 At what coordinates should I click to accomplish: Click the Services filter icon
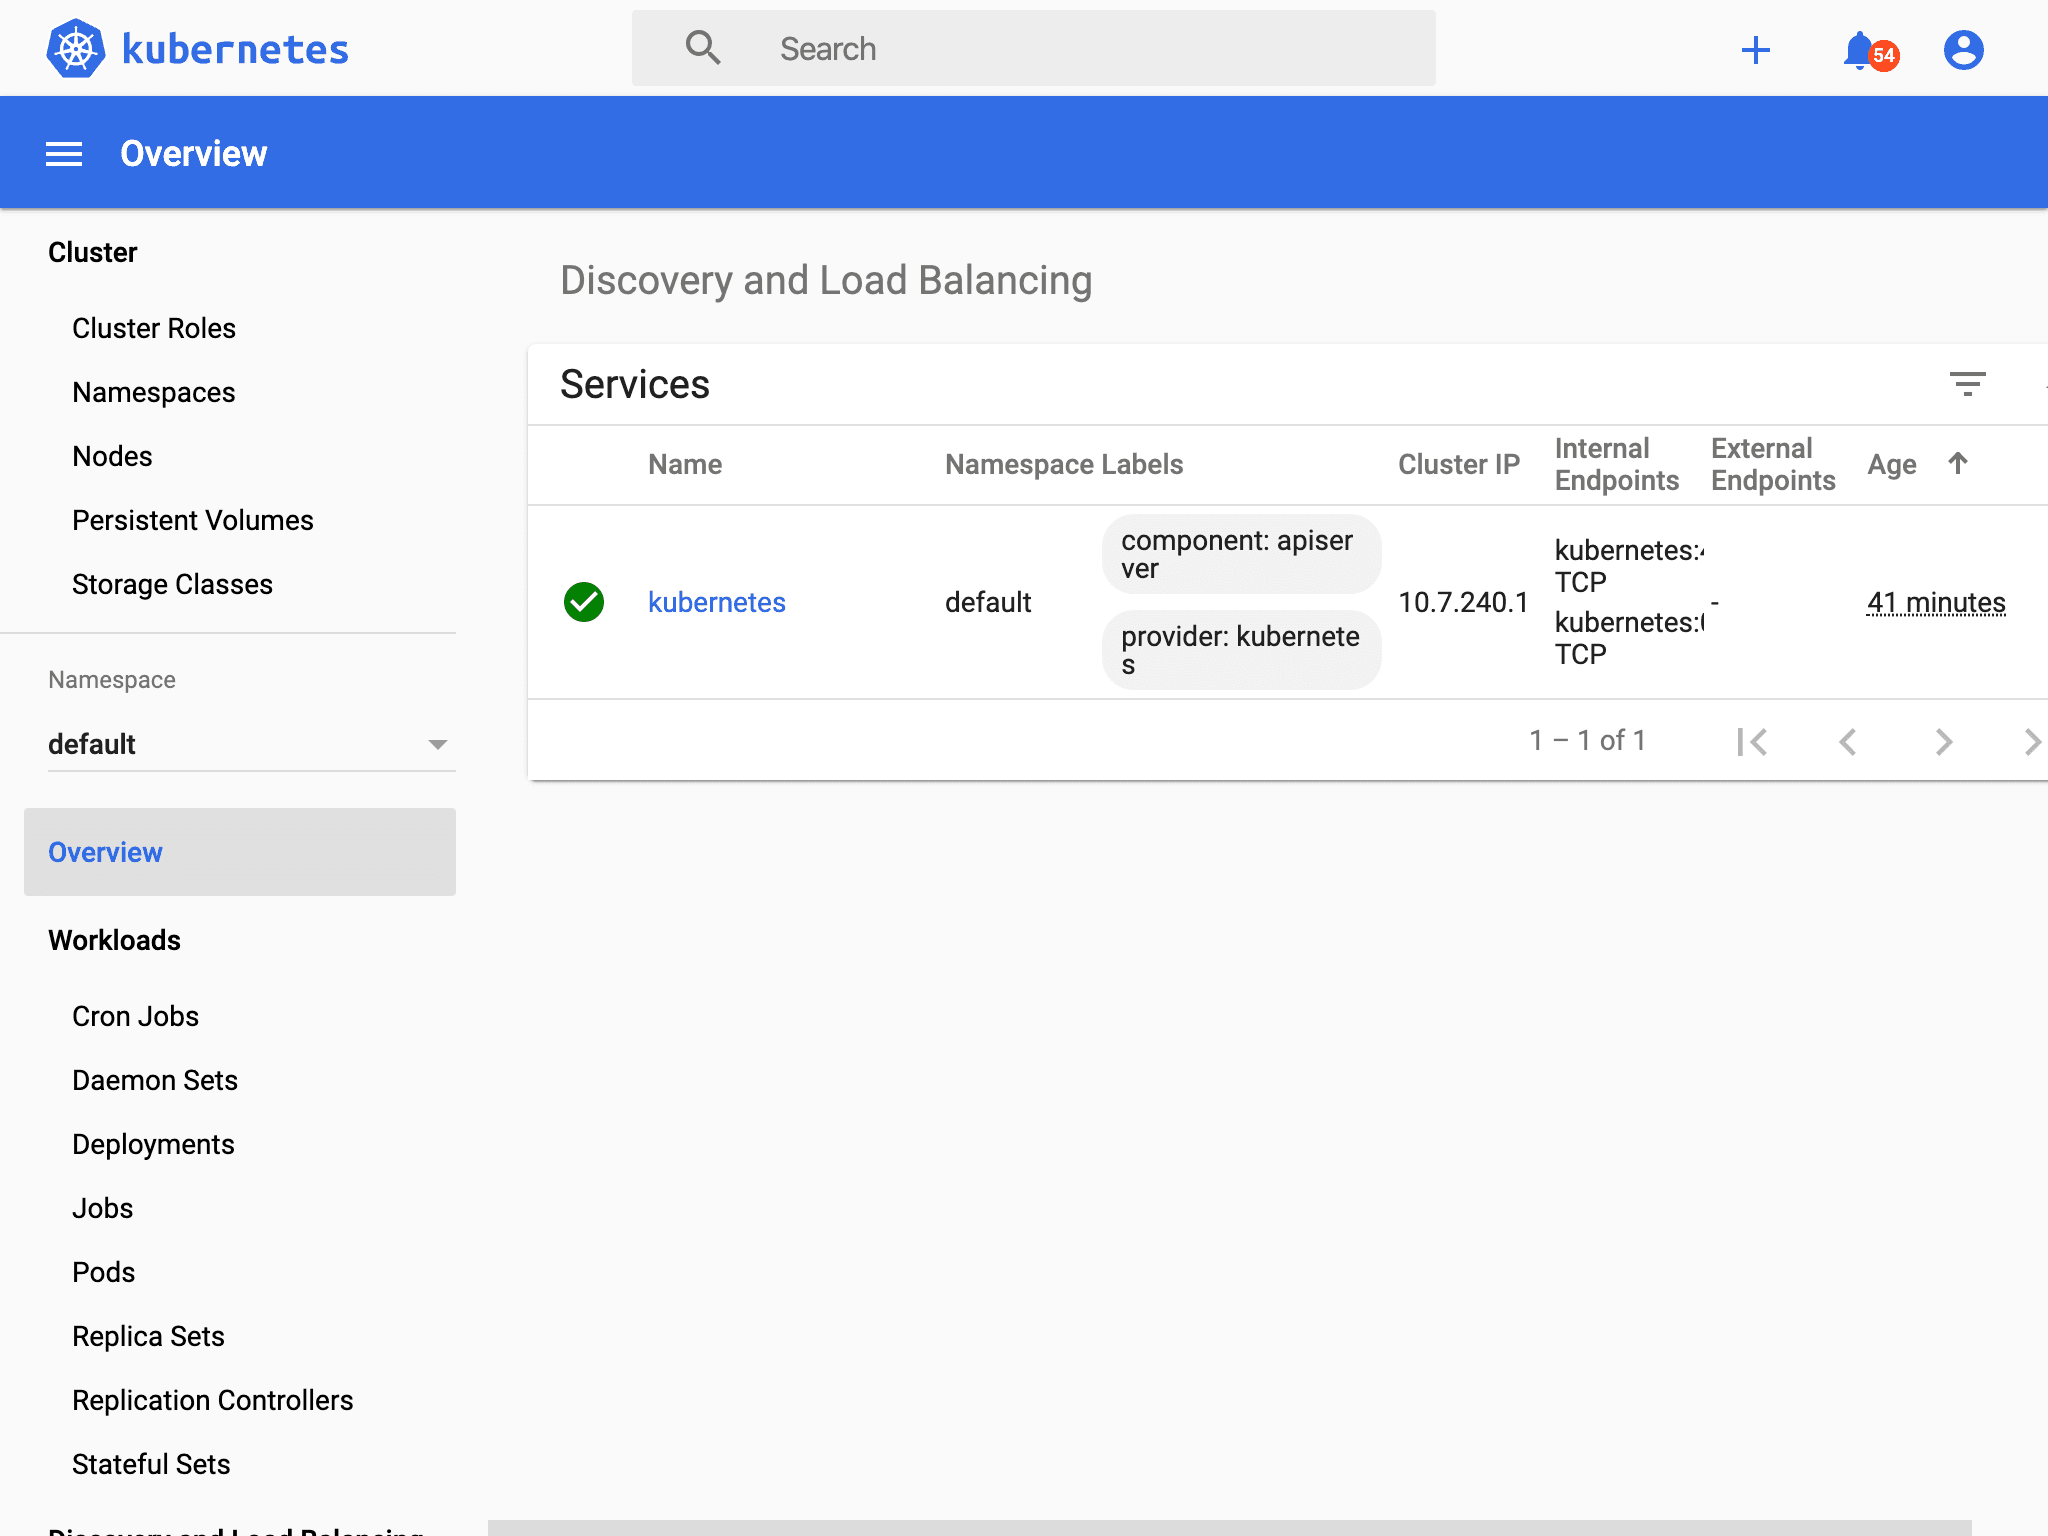1968,384
